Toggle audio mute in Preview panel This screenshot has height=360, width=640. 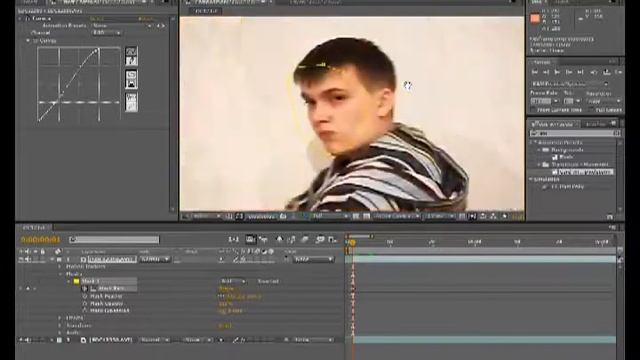593,72
